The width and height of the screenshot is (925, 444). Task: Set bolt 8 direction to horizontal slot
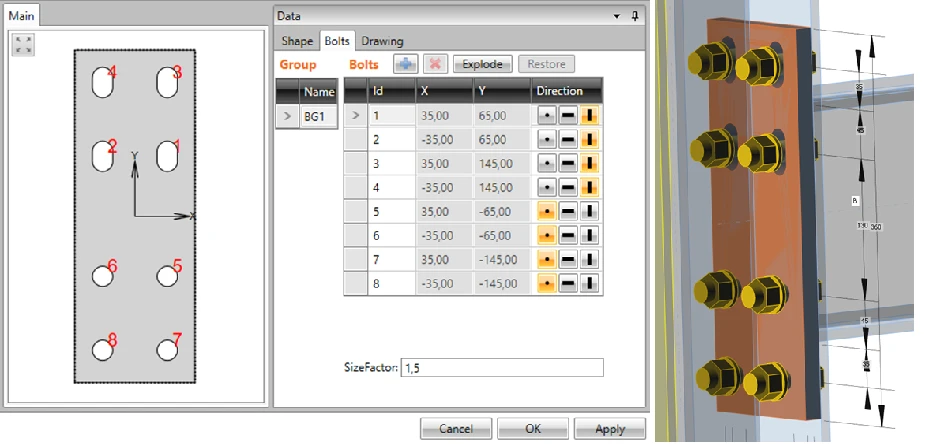tap(568, 284)
